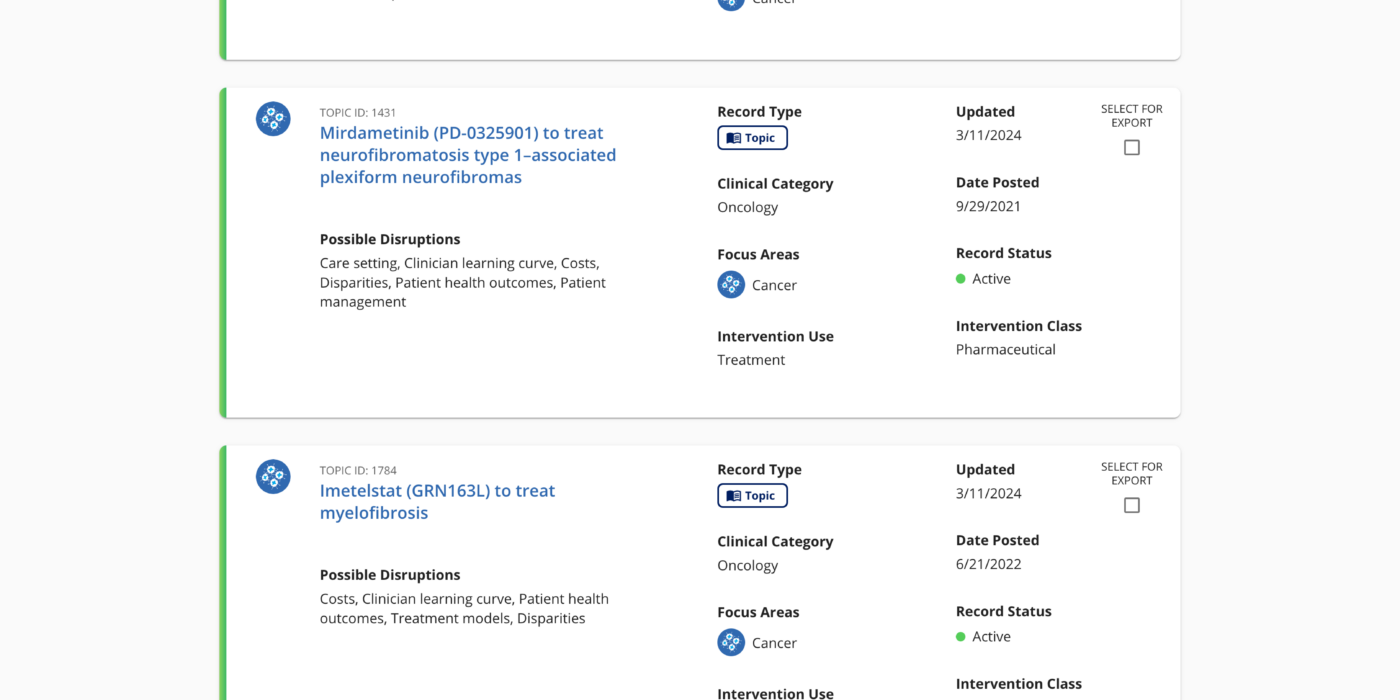Open the Mirdametinib plexiform neurofibromas topic link

(x=467, y=154)
